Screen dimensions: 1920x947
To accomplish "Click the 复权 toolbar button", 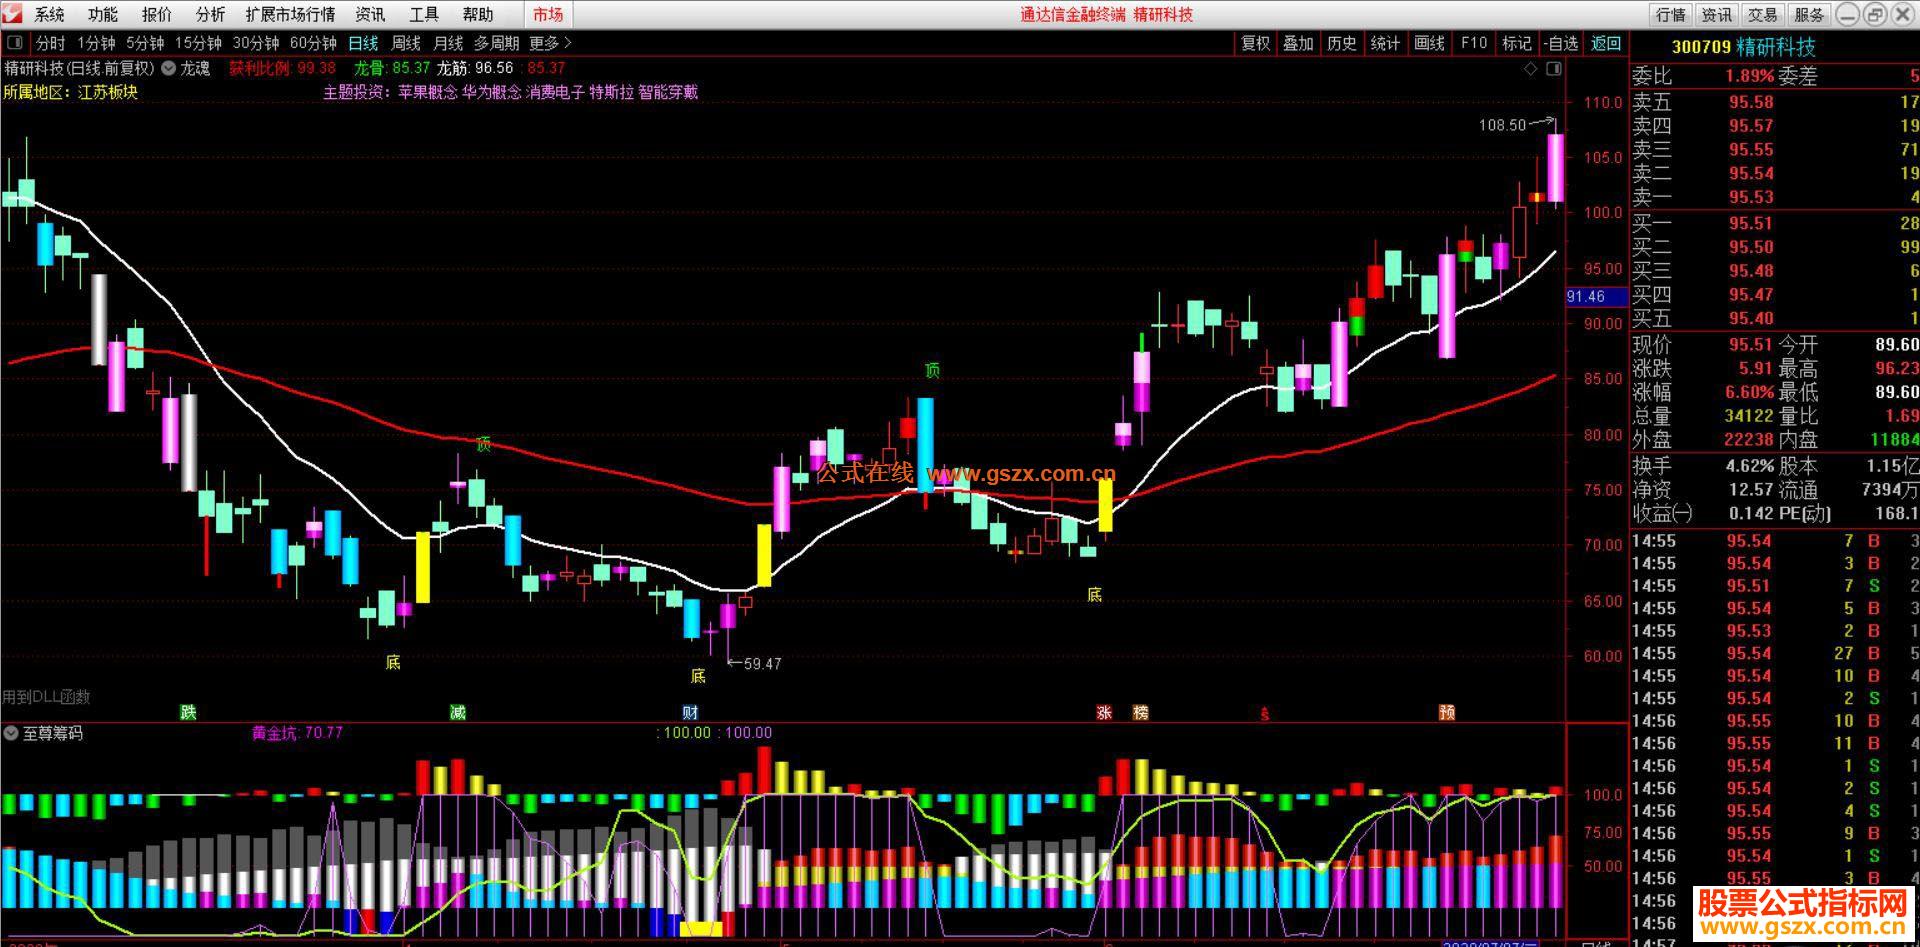I will pyautogui.click(x=1256, y=43).
